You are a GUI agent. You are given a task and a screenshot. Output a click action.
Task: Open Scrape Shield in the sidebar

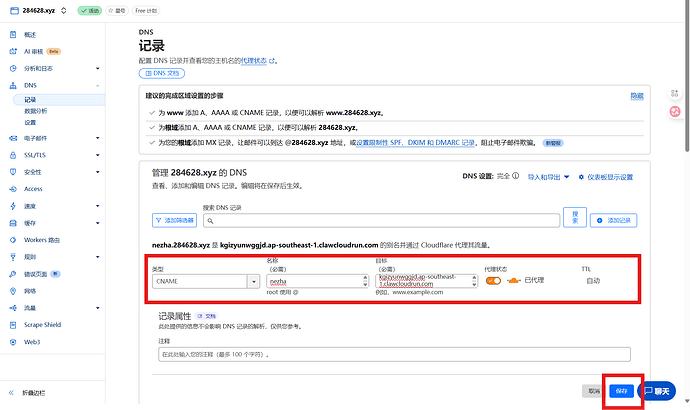pyautogui.click(x=42, y=325)
